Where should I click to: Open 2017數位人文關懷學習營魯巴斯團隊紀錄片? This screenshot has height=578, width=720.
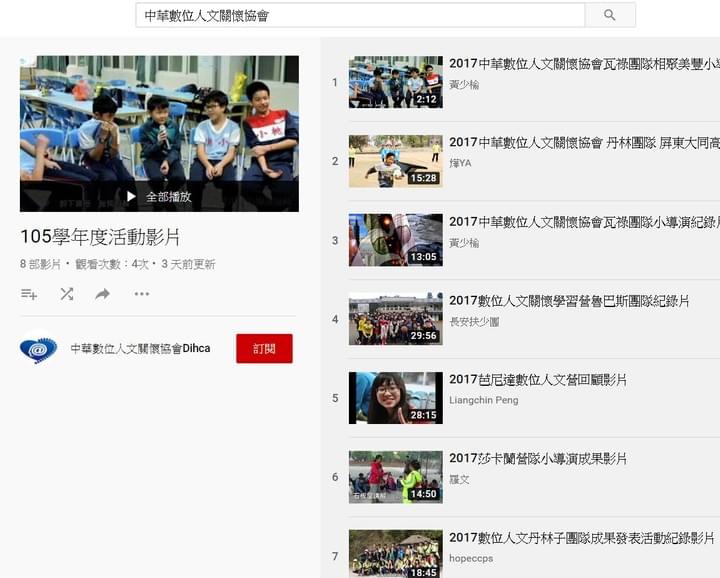(x=569, y=301)
